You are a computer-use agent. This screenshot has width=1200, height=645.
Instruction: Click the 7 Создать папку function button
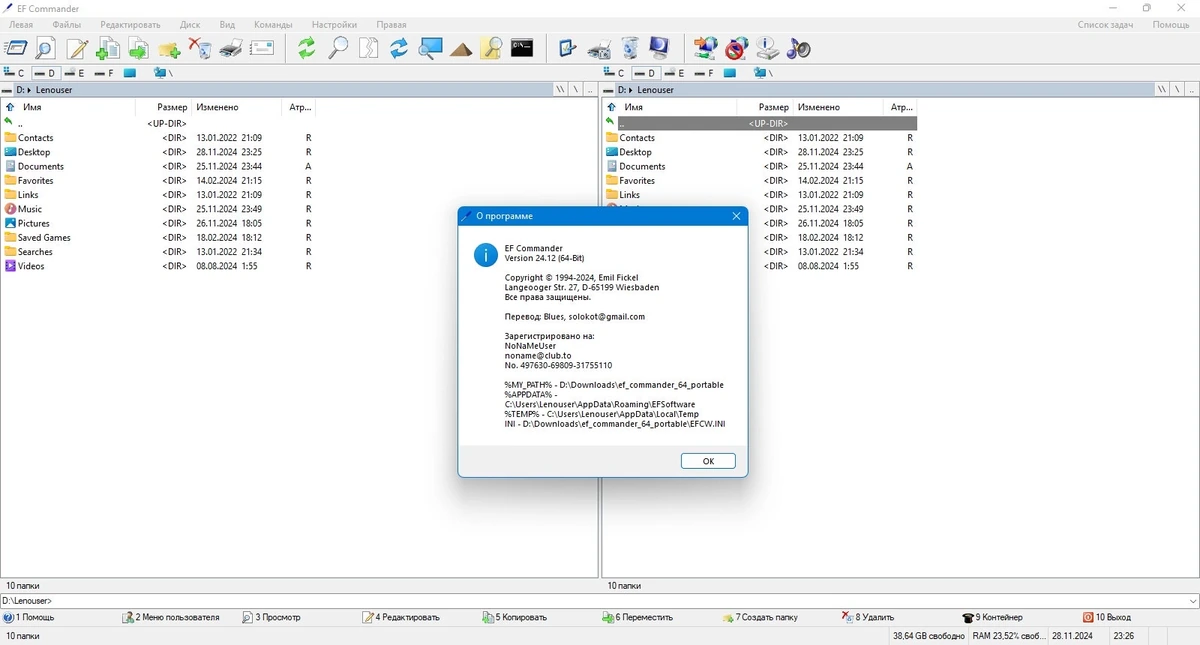760,617
